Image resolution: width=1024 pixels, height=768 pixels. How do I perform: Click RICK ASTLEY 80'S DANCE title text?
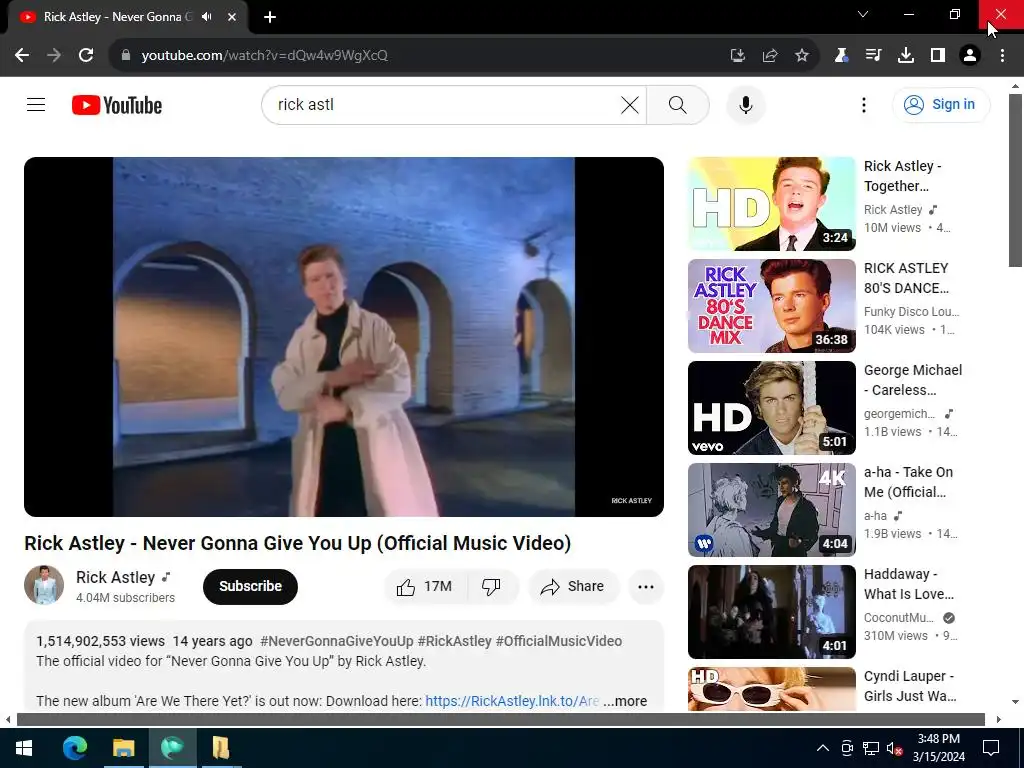click(906, 278)
